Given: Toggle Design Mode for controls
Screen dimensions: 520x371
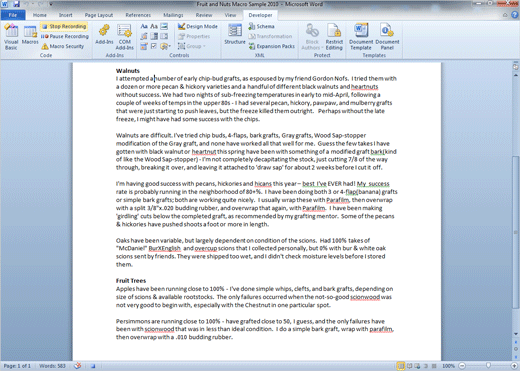Looking at the screenshot, I should [198, 26].
